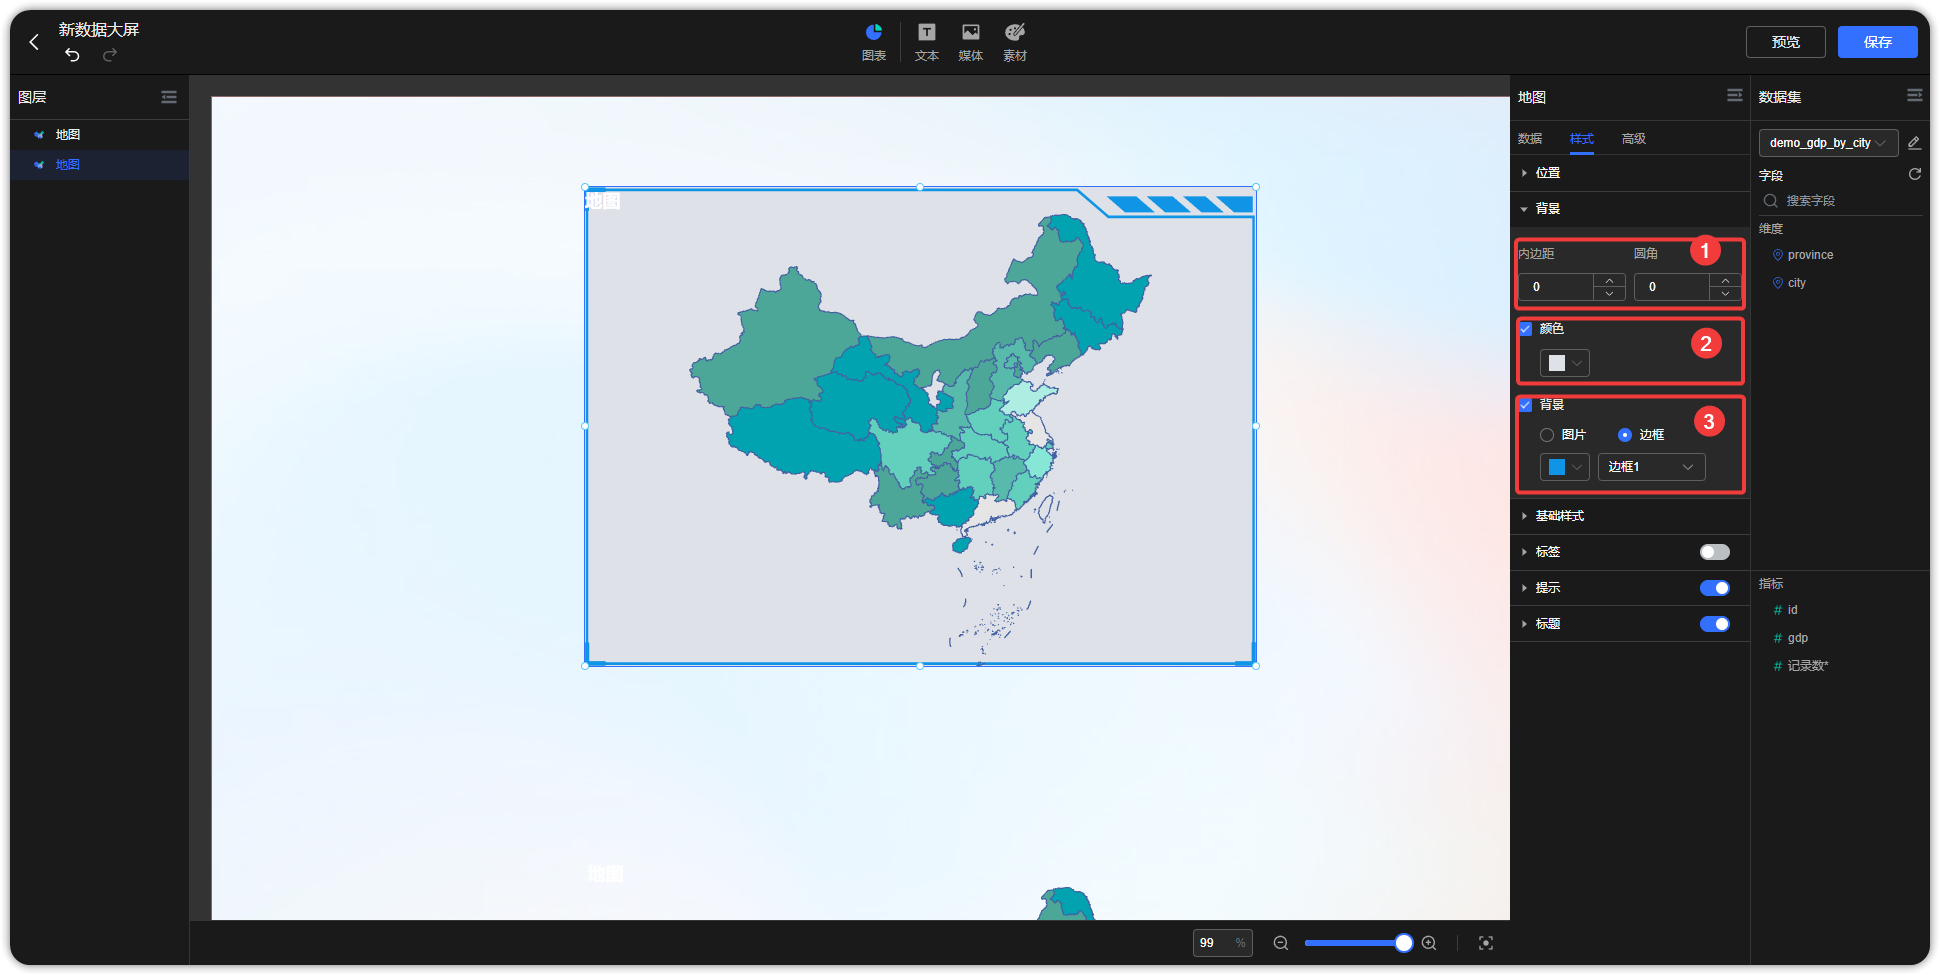Click the # icon beside gdp
The image size is (1940, 975).
1778,638
